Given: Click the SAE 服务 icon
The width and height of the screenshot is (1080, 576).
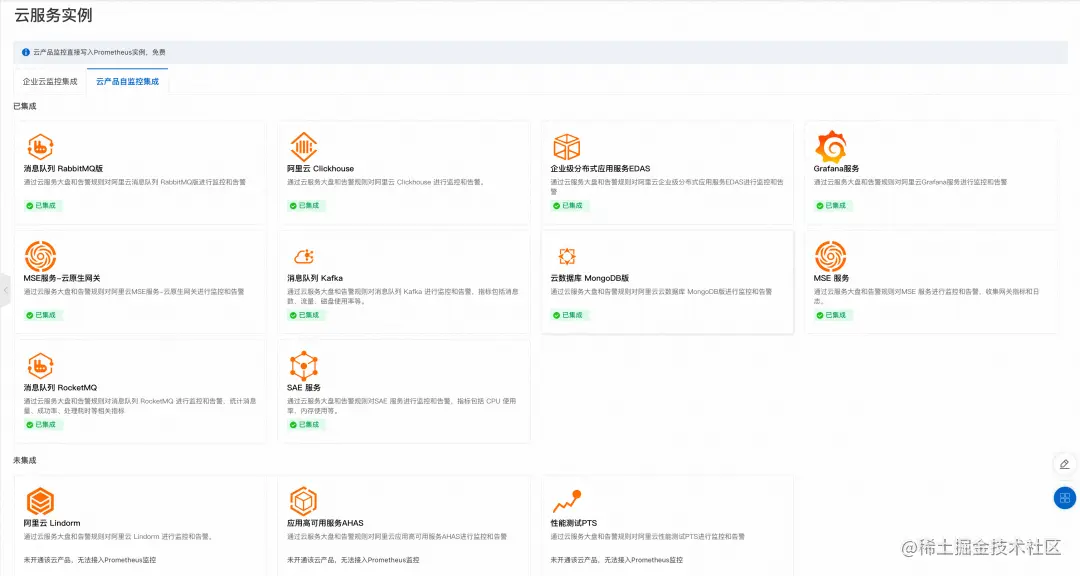Looking at the screenshot, I should pos(303,366).
